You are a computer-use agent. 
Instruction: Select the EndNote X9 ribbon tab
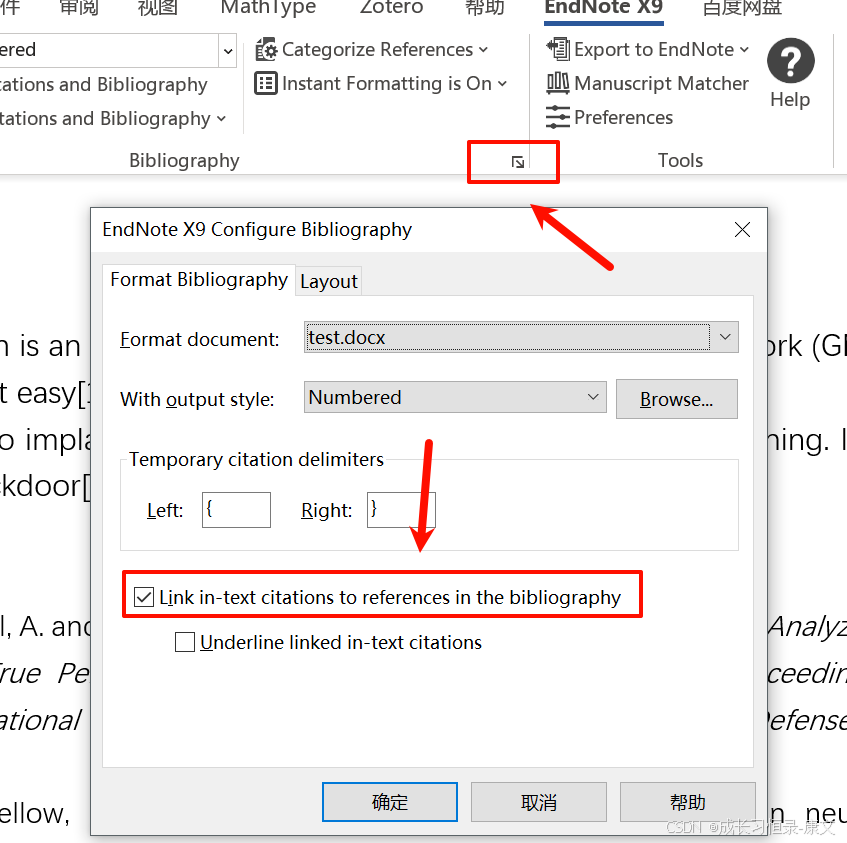pyautogui.click(x=603, y=7)
